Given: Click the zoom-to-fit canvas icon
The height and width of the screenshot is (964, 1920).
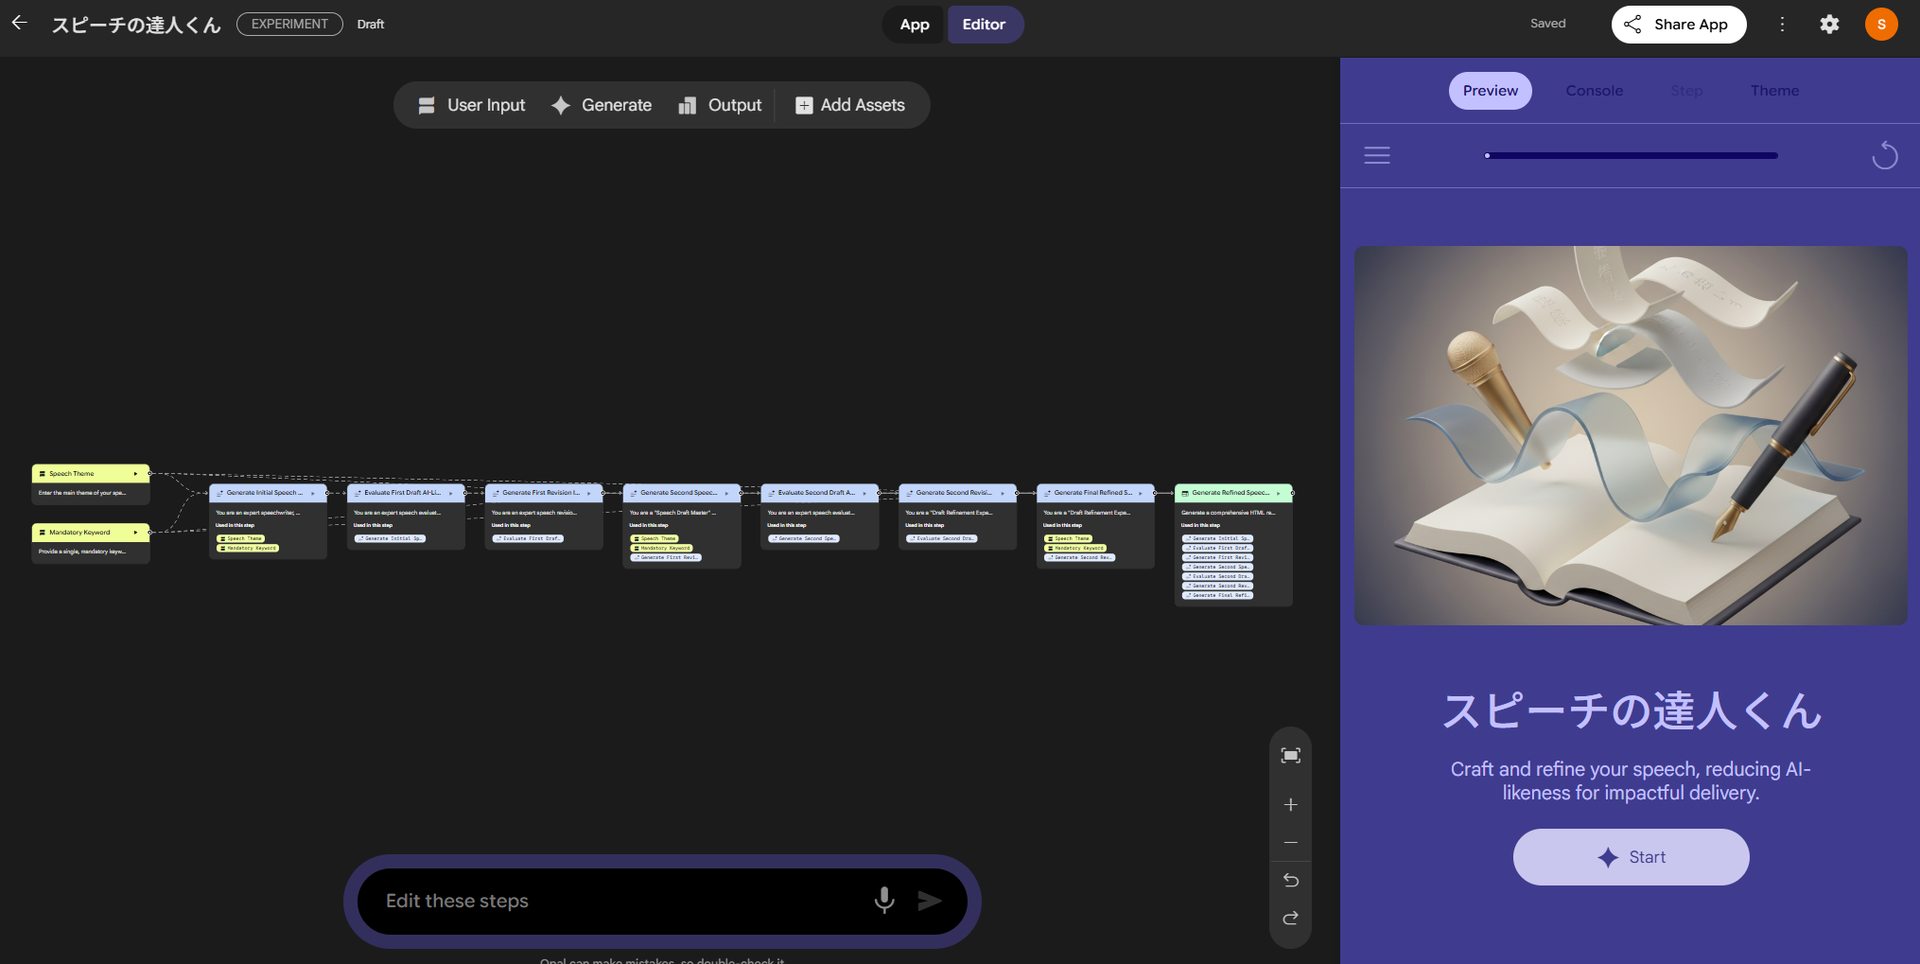Looking at the screenshot, I should (x=1290, y=756).
